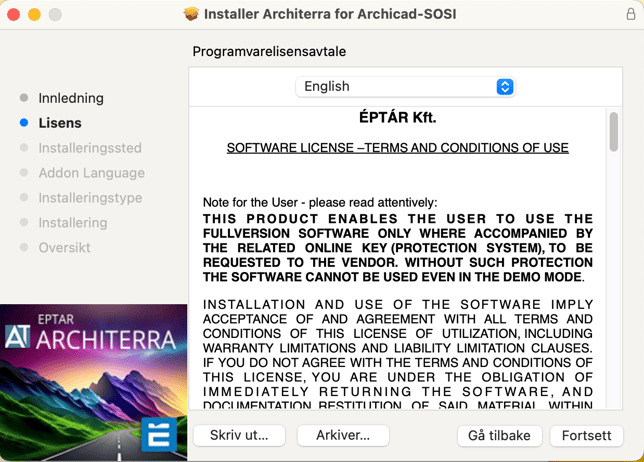Click Gå tilbake to go back
644x462 pixels.
pos(500,436)
